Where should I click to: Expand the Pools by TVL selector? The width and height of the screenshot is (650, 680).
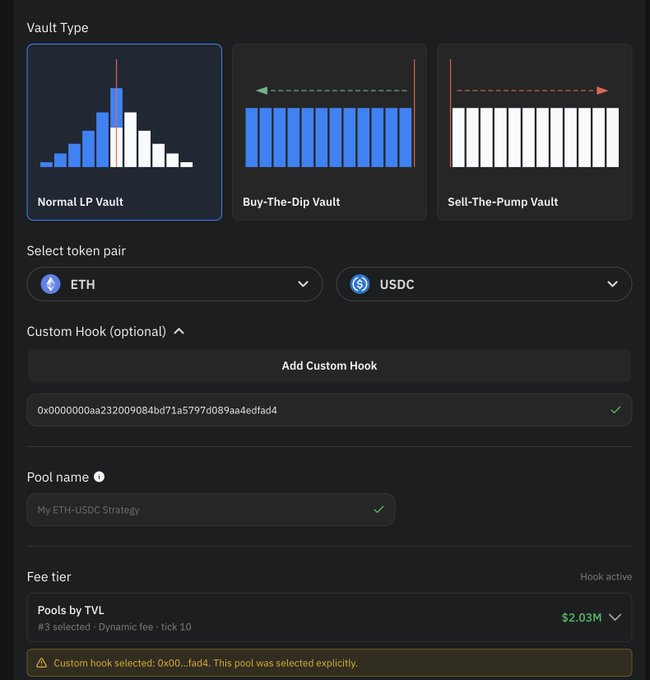[329, 618]
